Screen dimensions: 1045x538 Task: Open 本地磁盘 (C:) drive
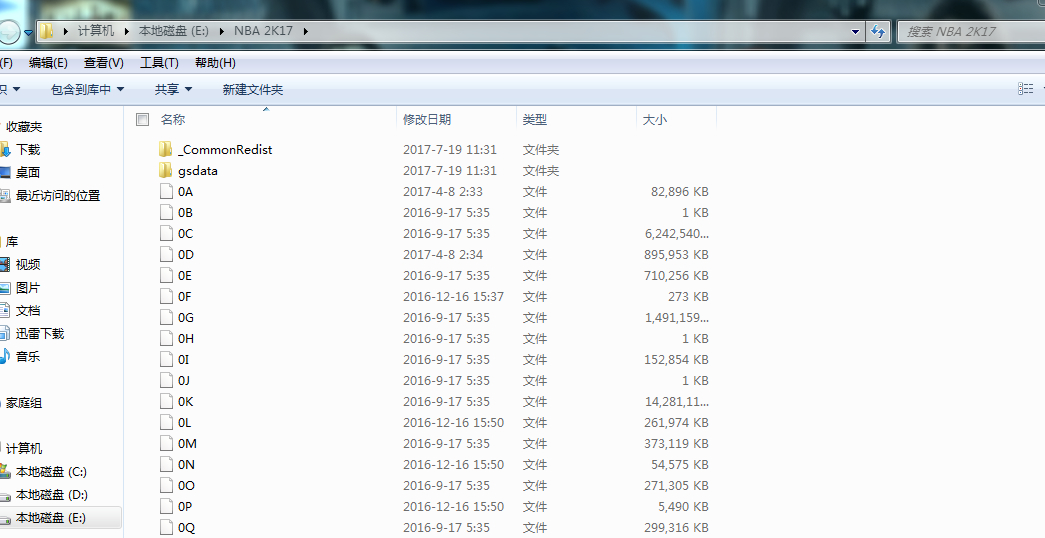point(51,472)
